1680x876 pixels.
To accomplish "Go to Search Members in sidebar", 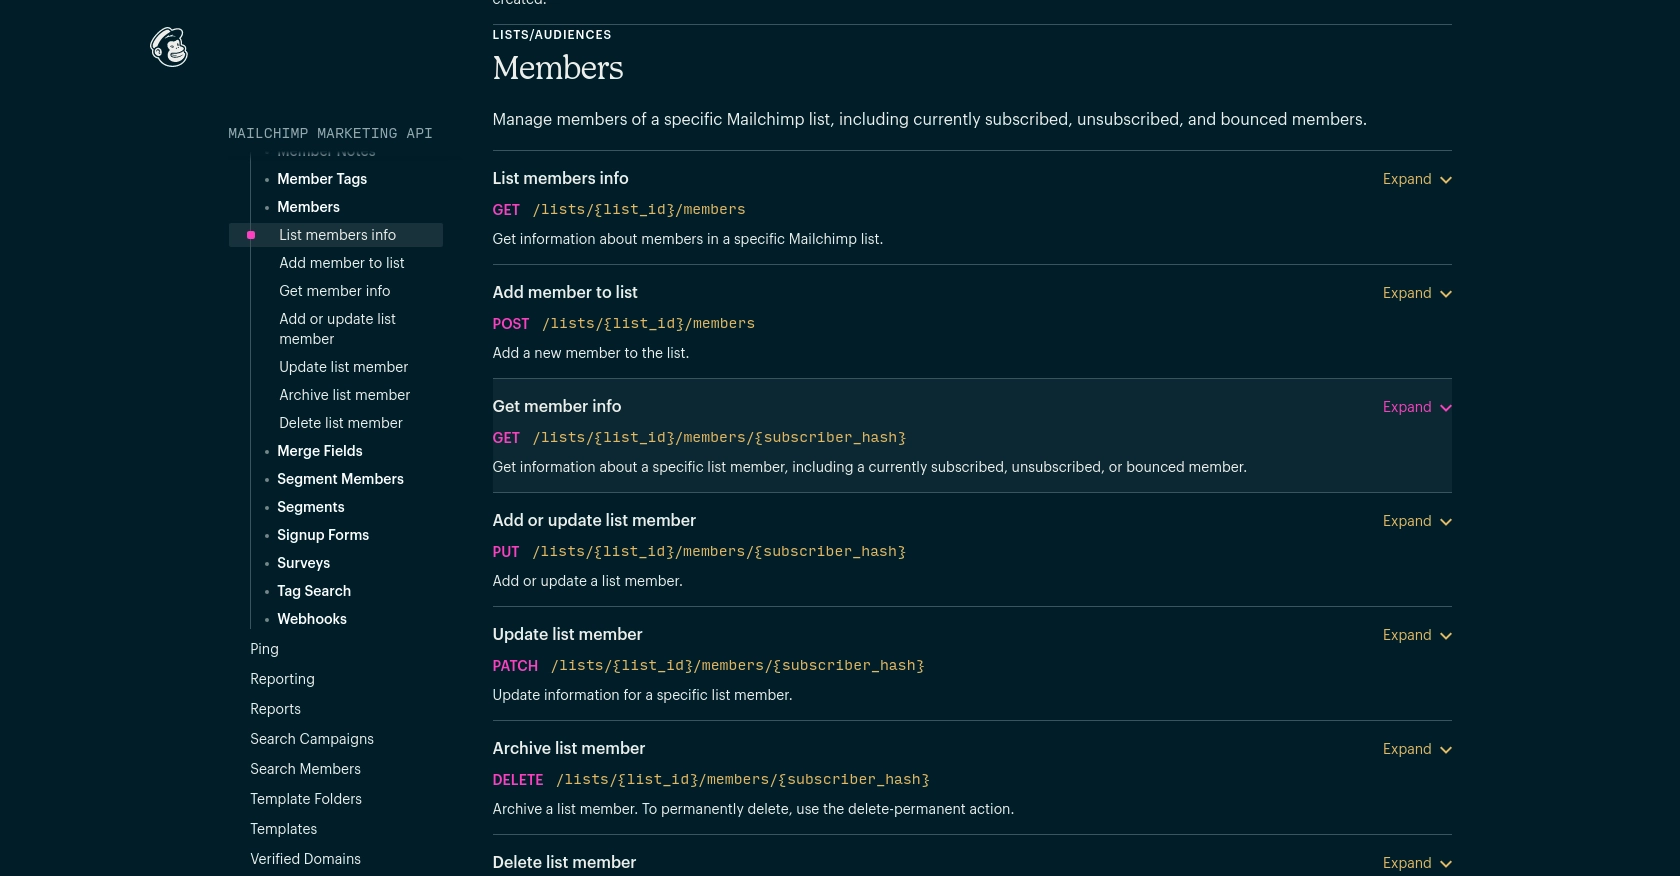I will (305, 769).
